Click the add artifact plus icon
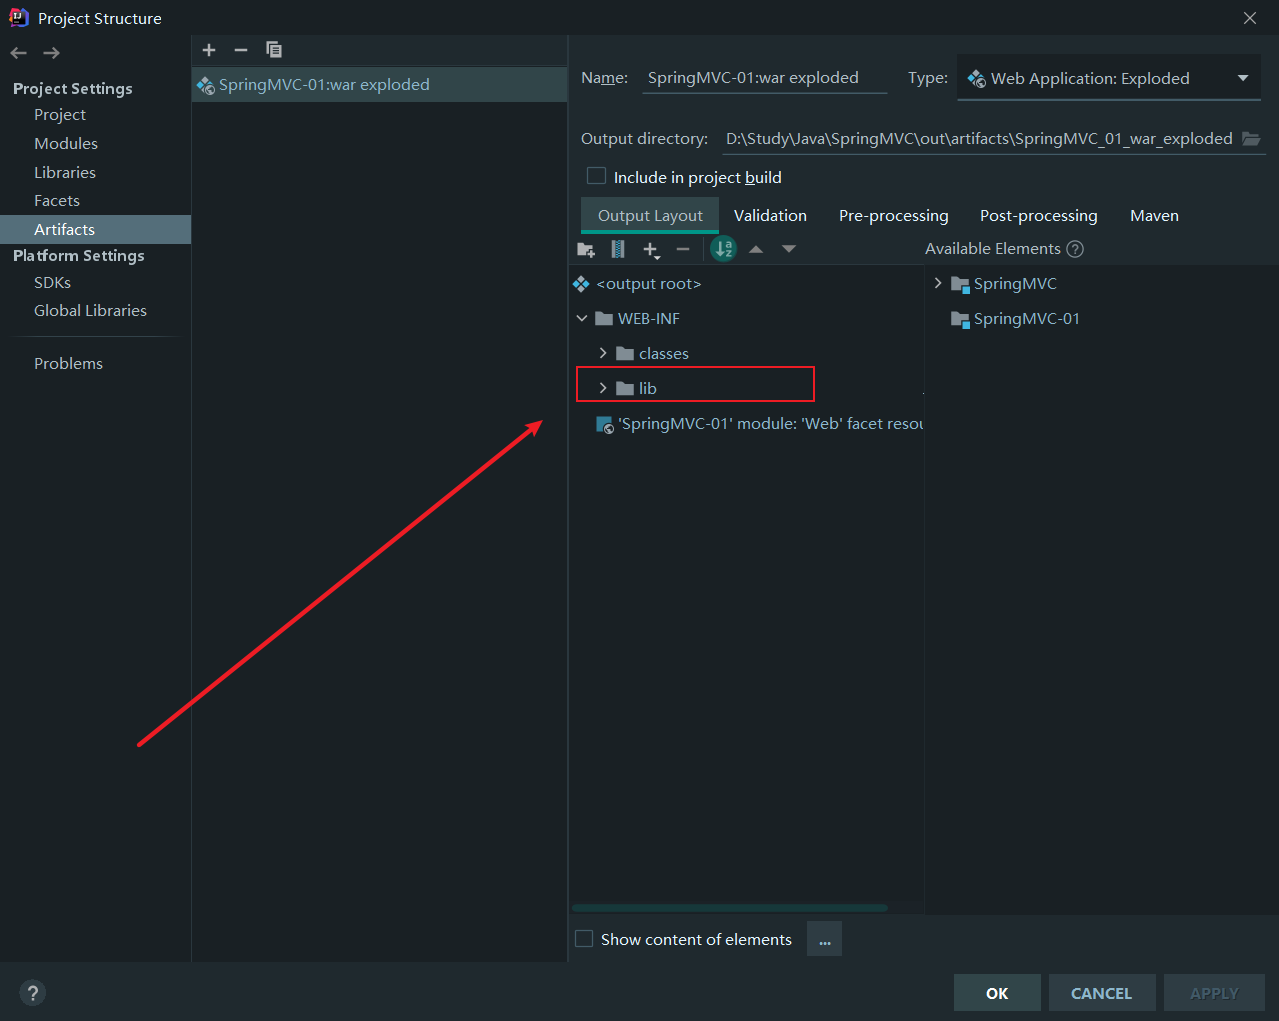The width and height of the screenshot is (1279, 1021). pyautogui.click(x=209, y=50)
